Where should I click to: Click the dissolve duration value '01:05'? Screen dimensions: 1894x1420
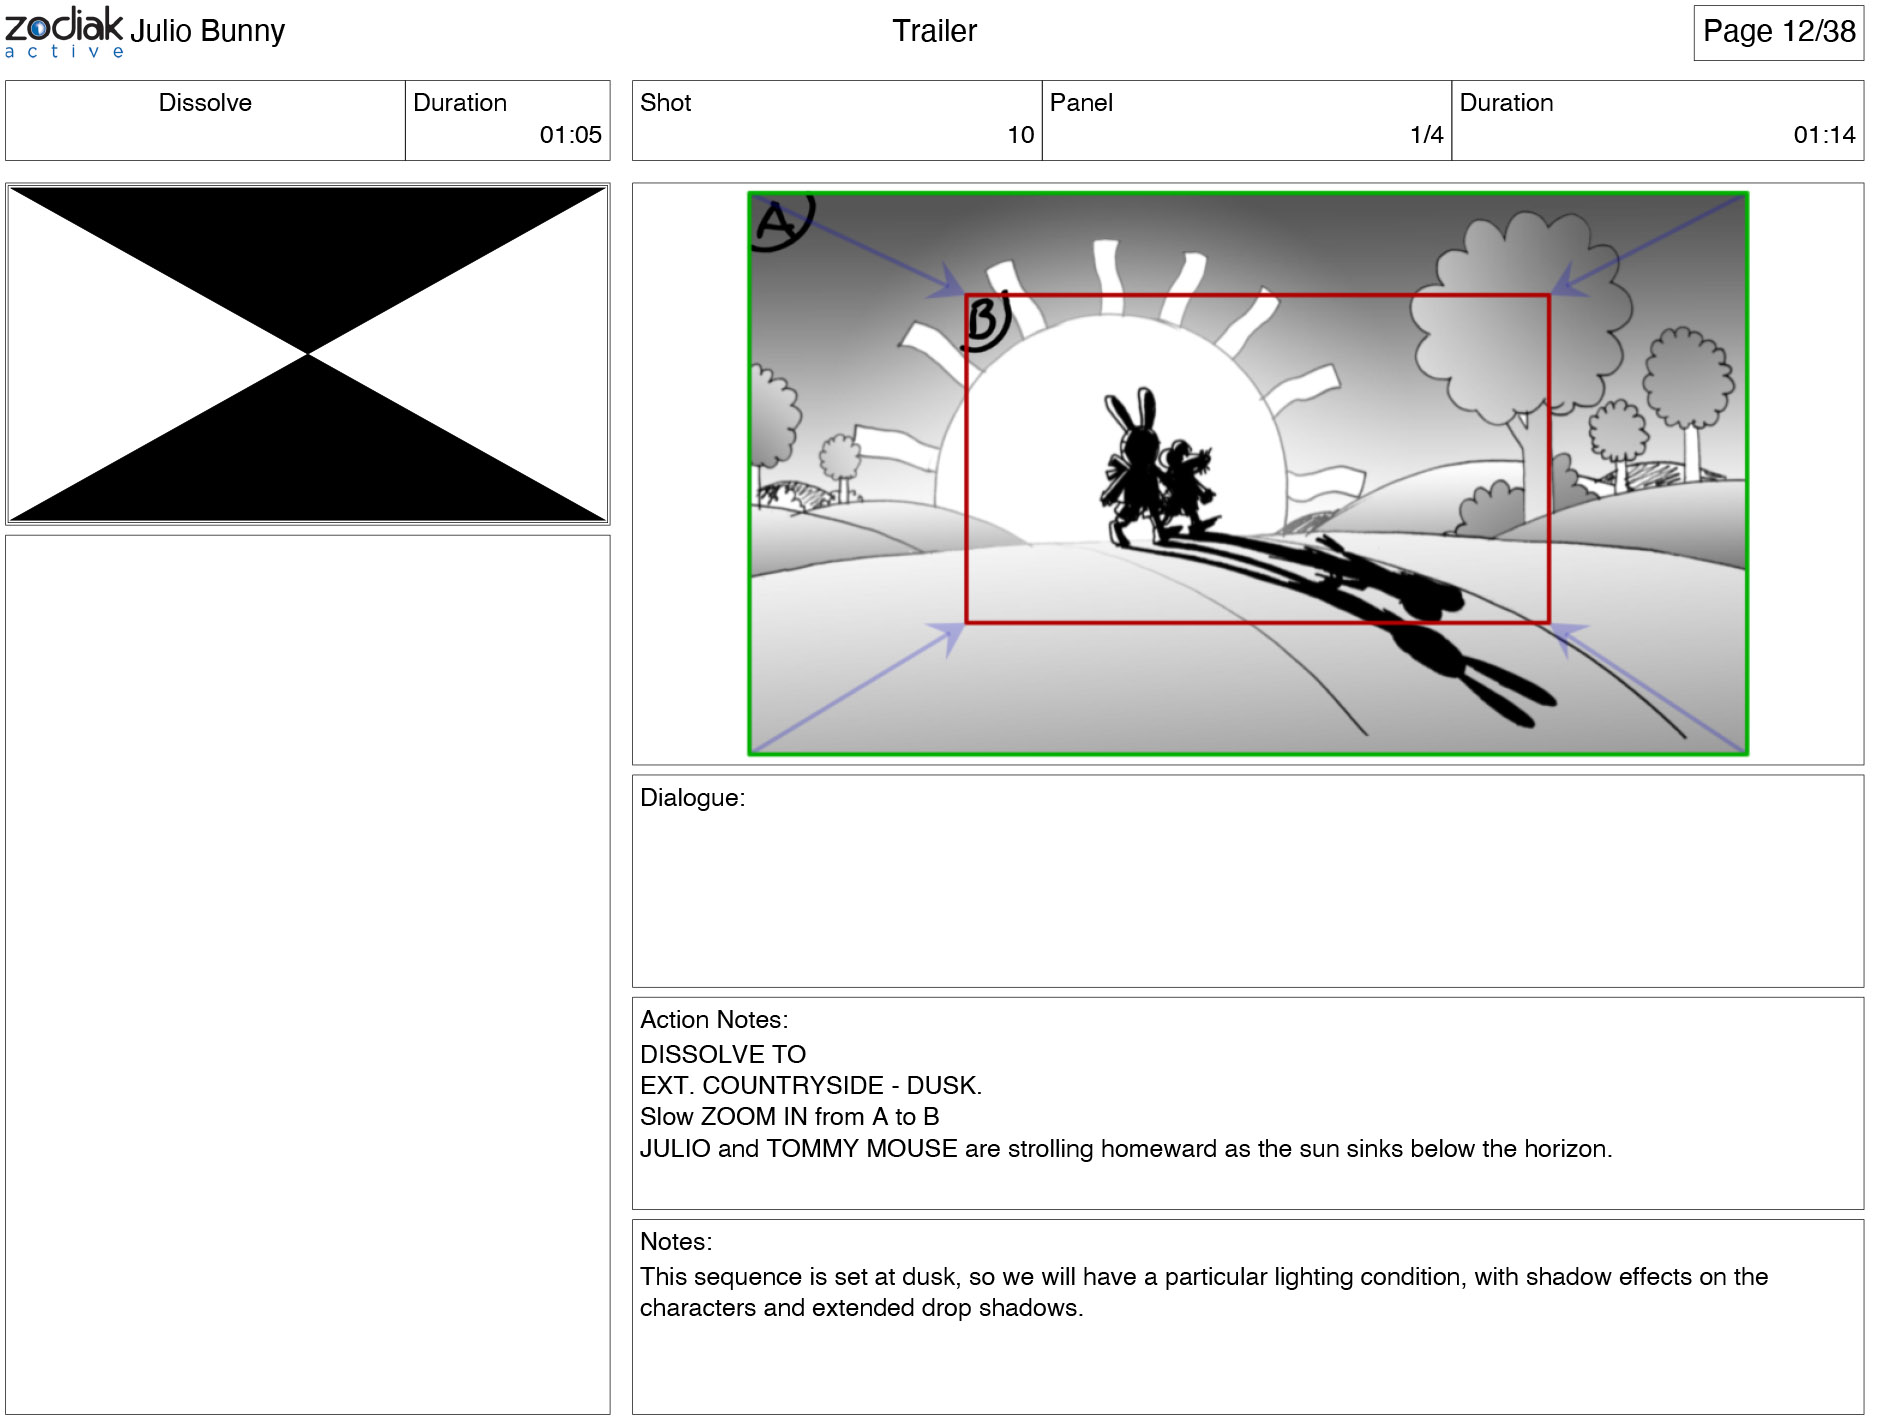click(x=570, y=135)
